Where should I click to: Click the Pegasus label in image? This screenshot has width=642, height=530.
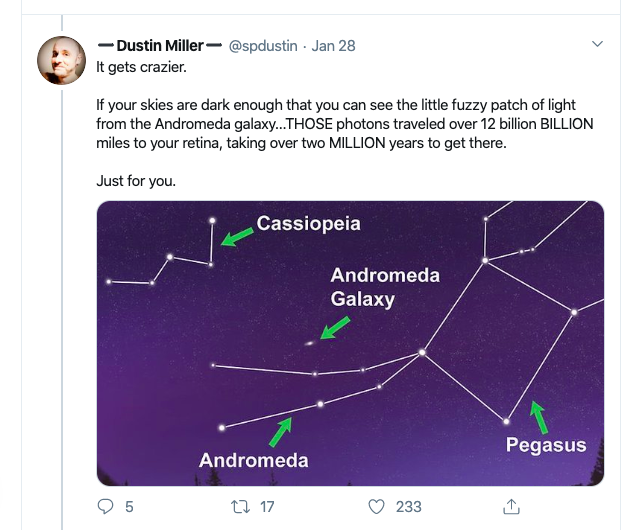click(545, 446)
